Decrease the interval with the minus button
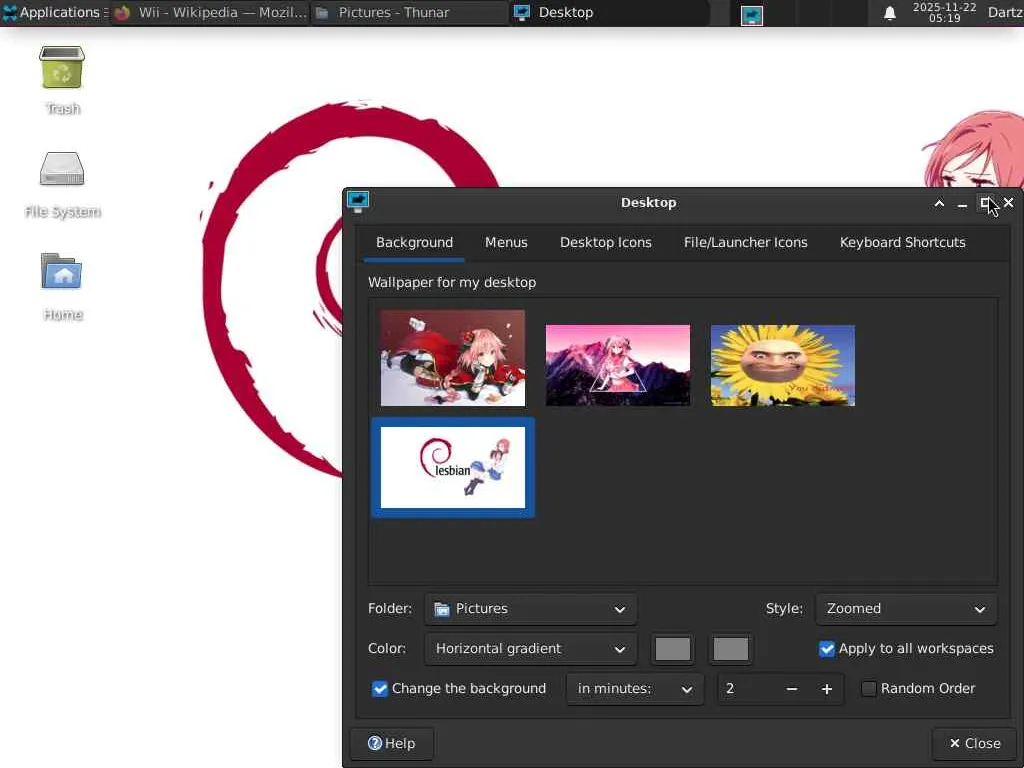Screen dimensions: 1024x768 792,689
